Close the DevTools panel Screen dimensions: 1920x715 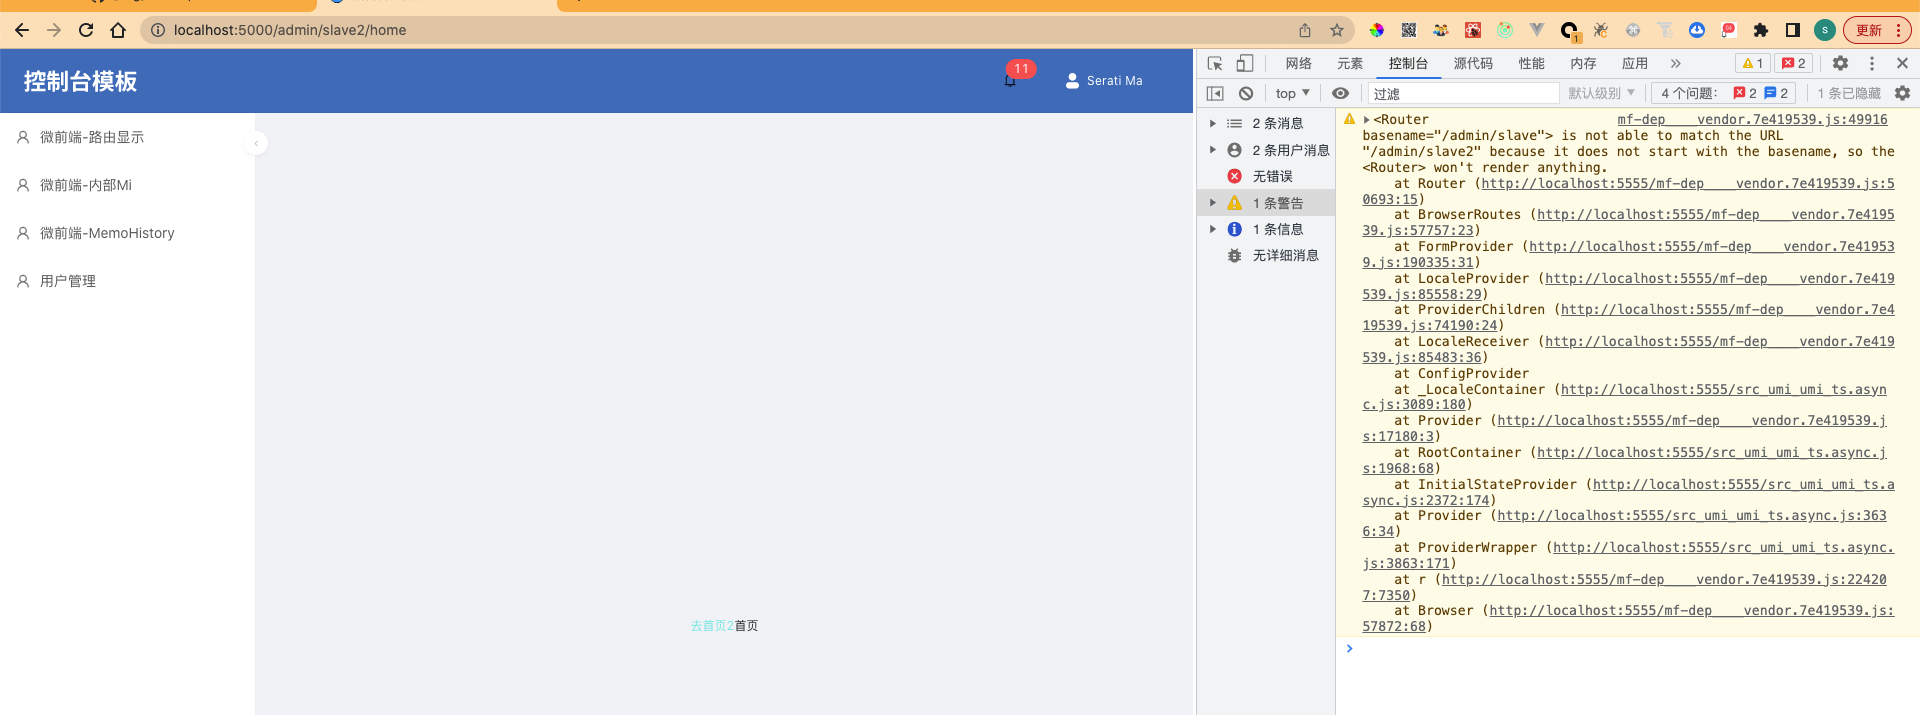point(1902,63)
